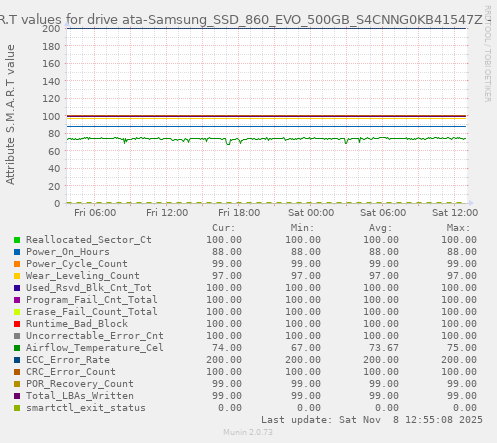
Task: Click the blue Power_On_Hours line at 88
Action: (267, 126)
